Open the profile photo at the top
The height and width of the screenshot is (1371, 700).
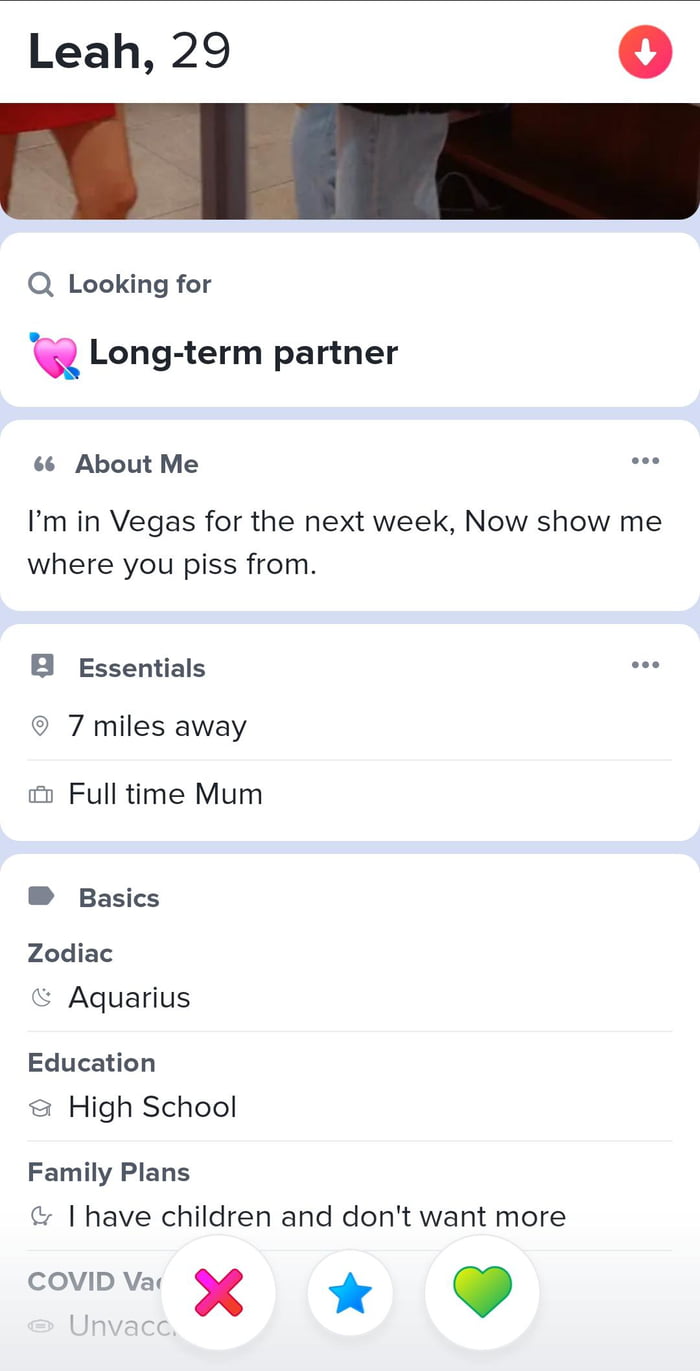(350, 160)
